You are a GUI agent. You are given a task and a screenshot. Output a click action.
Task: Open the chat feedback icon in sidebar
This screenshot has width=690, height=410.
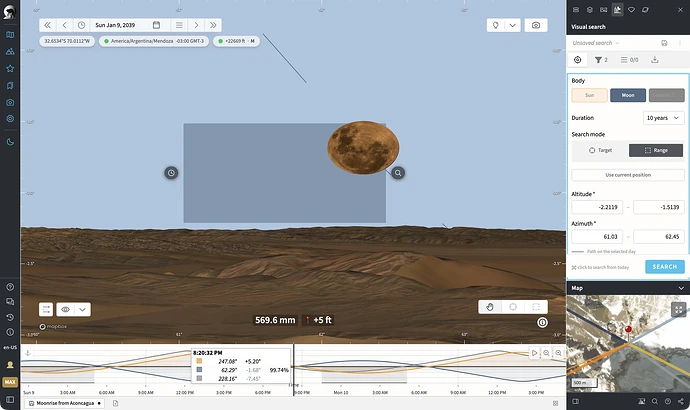pos(10,302)
